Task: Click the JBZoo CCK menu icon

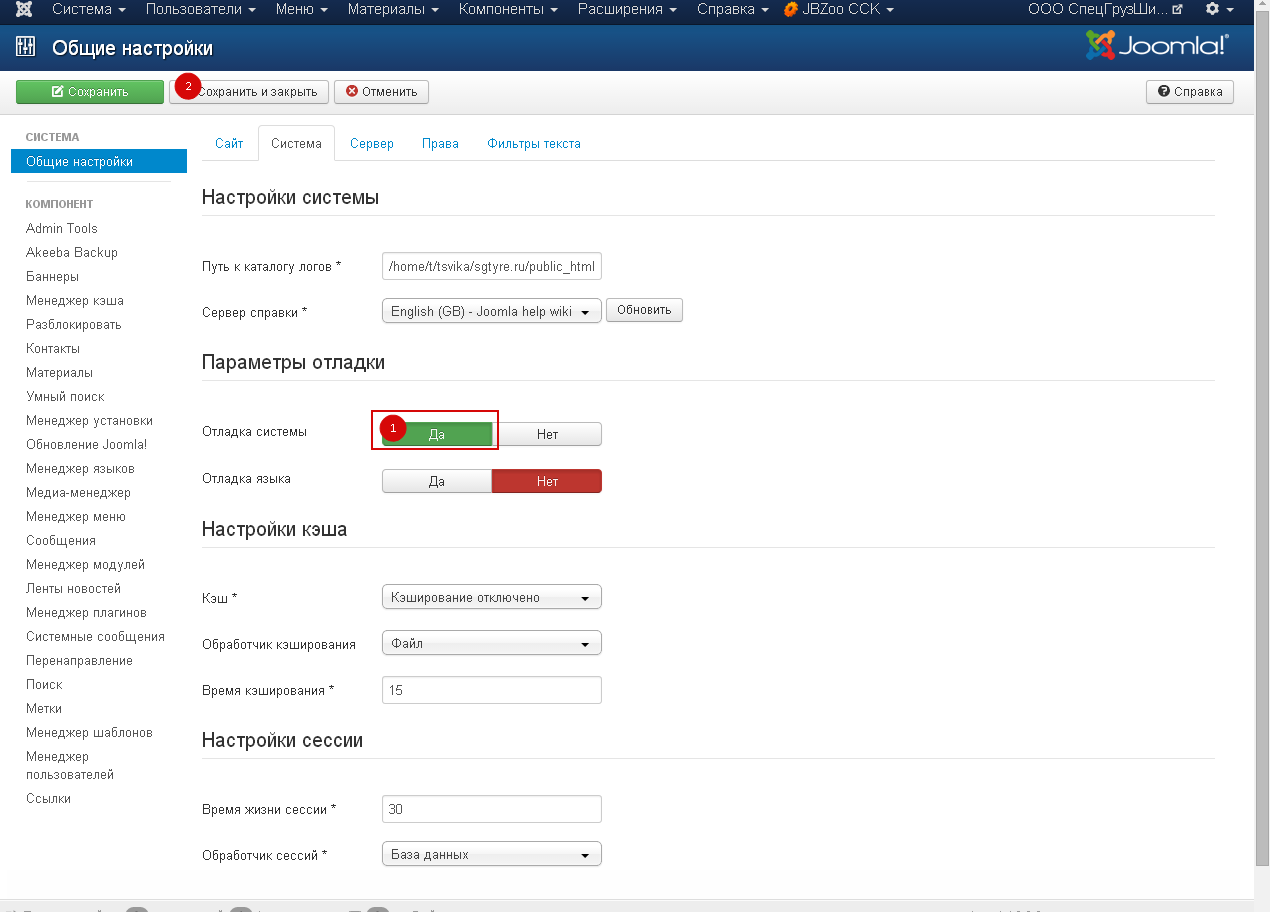Action: click(791, 9)
